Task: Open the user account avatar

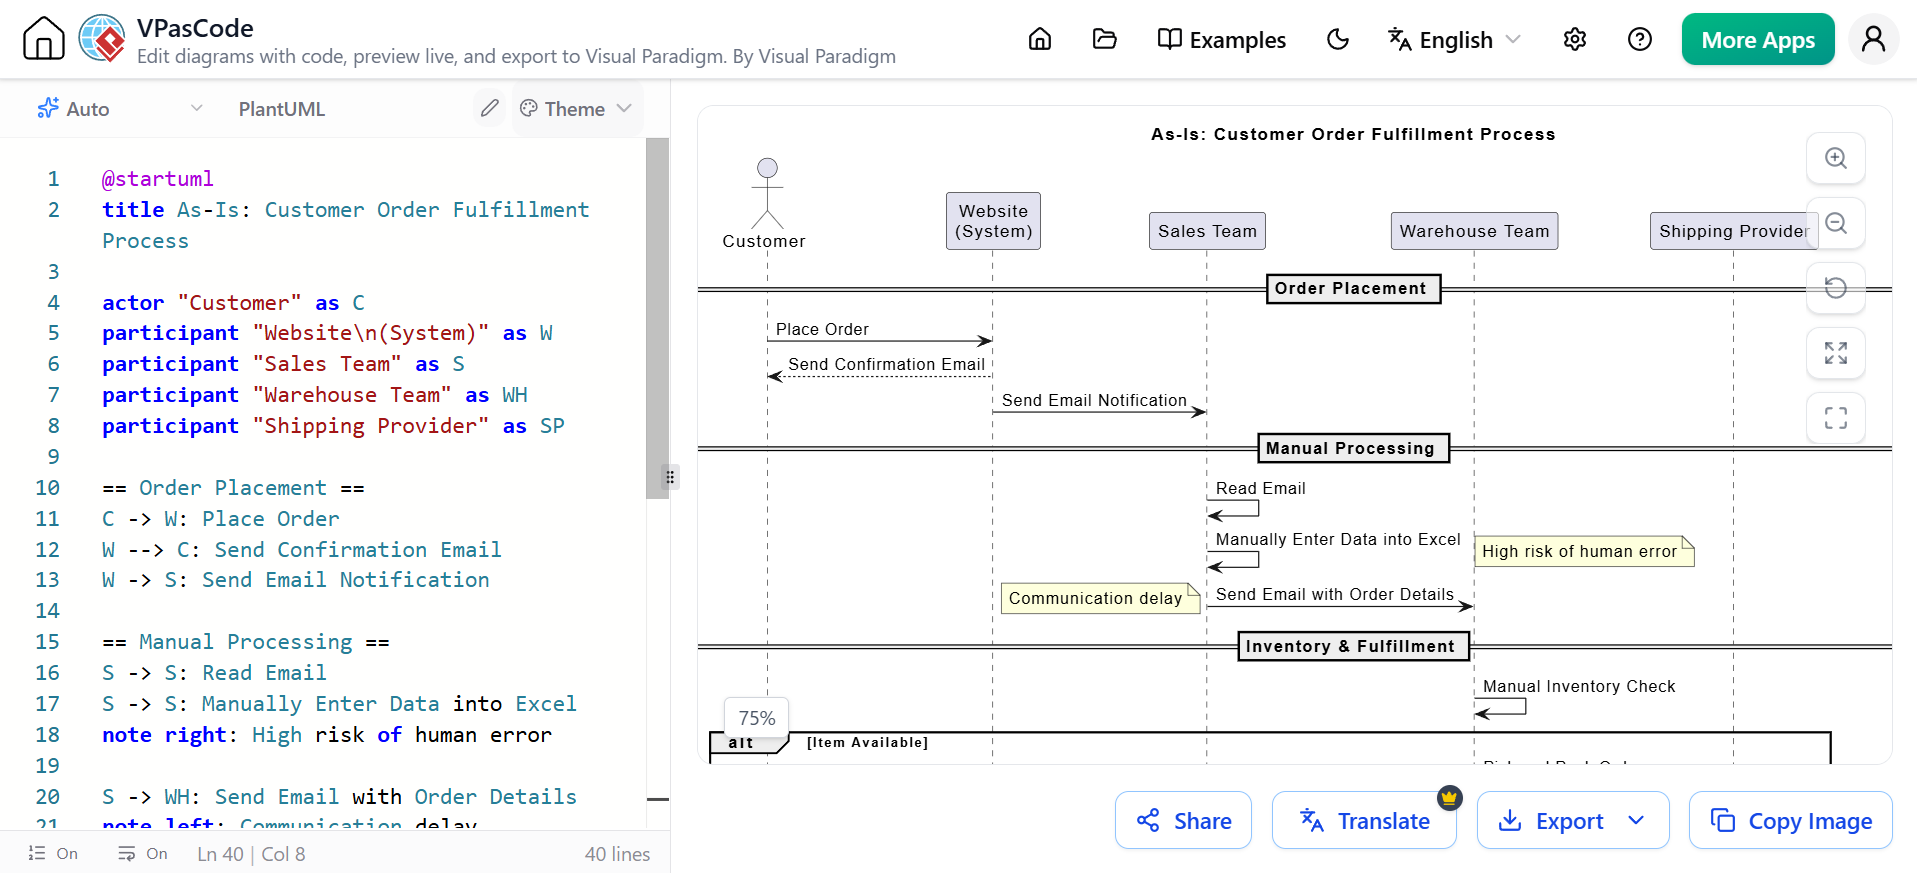Action: (x=1874, y=39)
